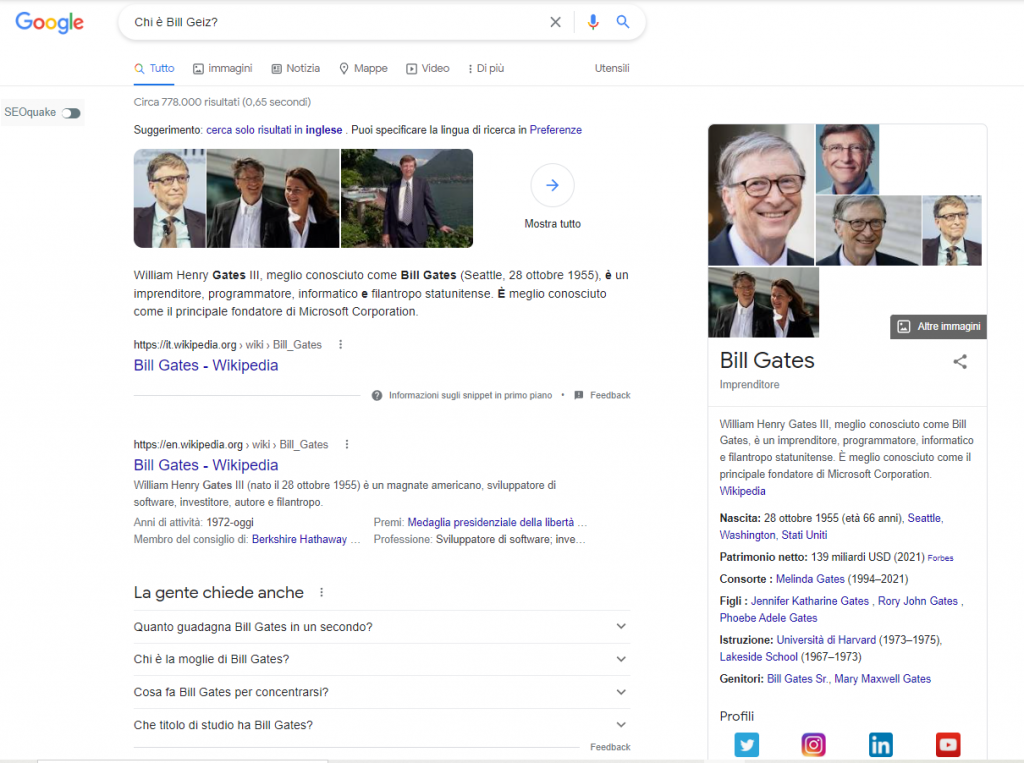
Task: Switch to the Notizia tab
Action: (296, 68)
